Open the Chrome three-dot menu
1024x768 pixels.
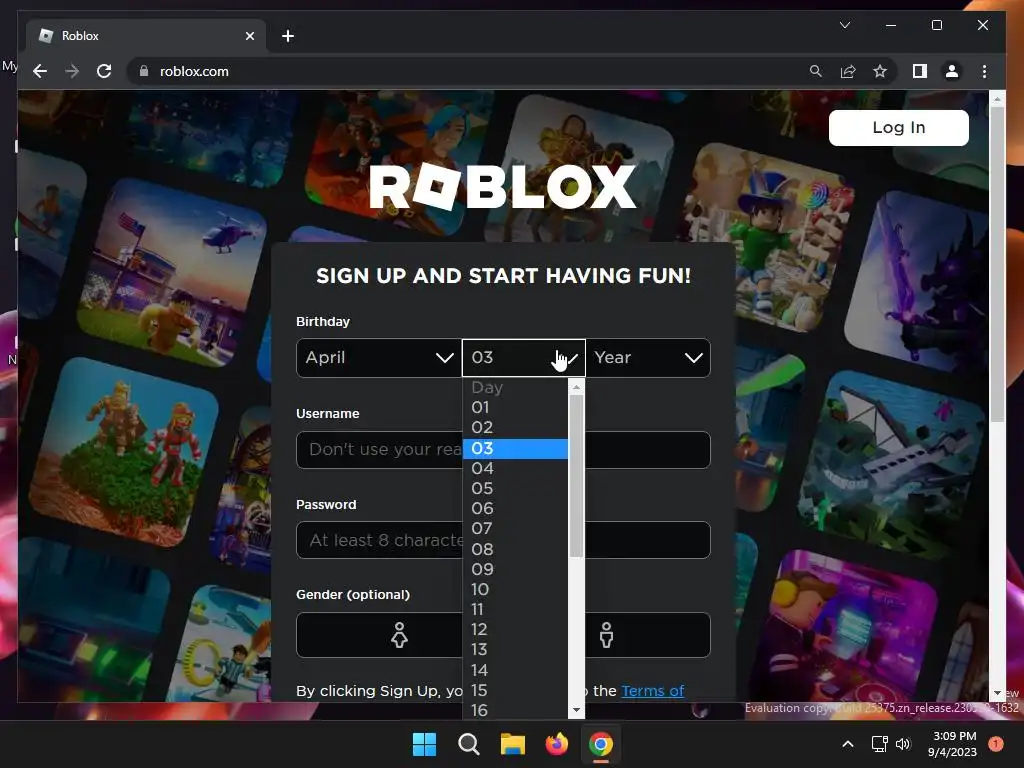point(984,71)
